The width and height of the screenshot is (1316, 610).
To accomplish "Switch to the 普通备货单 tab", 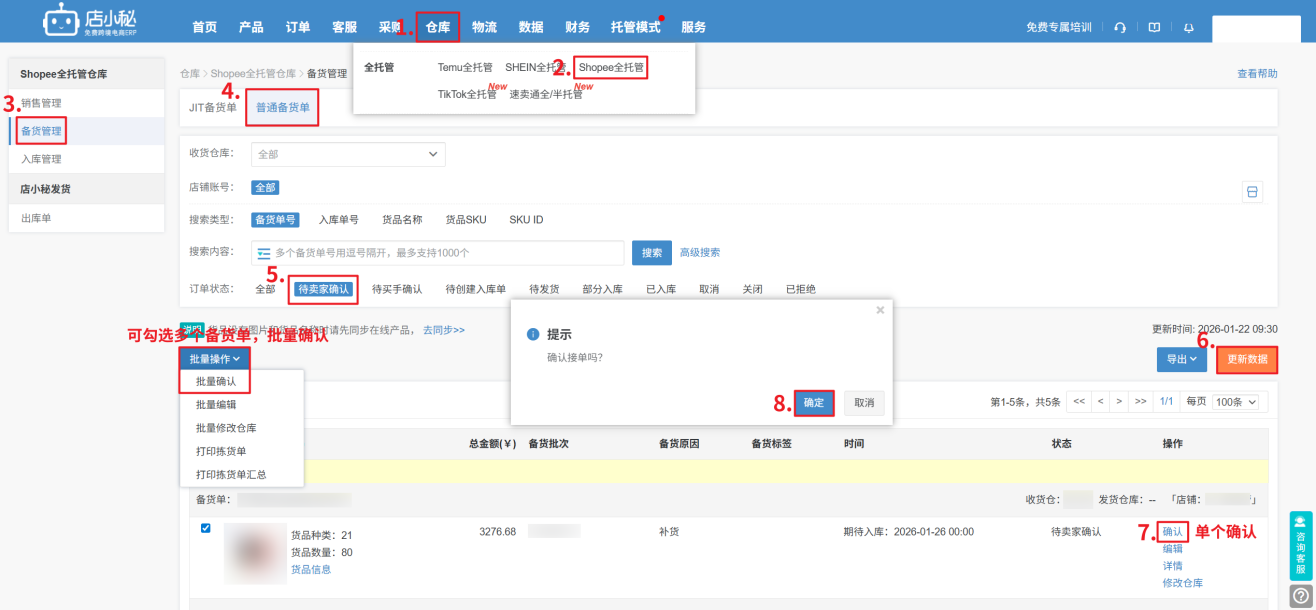I will coord(283,107).
